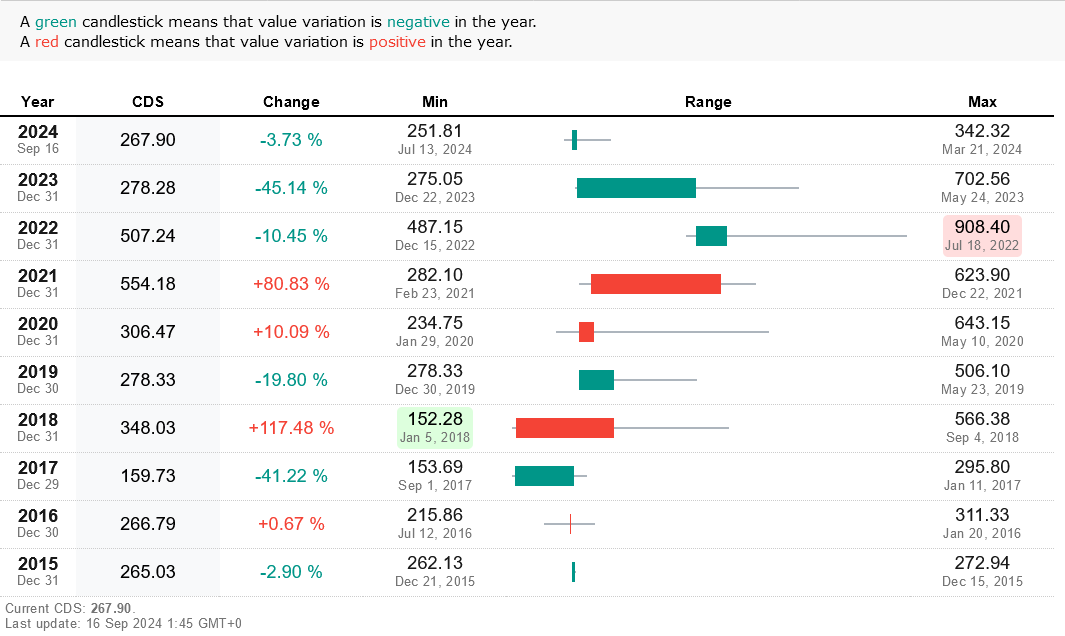Click the 'Current CDS: 267.90' footer text

click(x=70, y=608)
